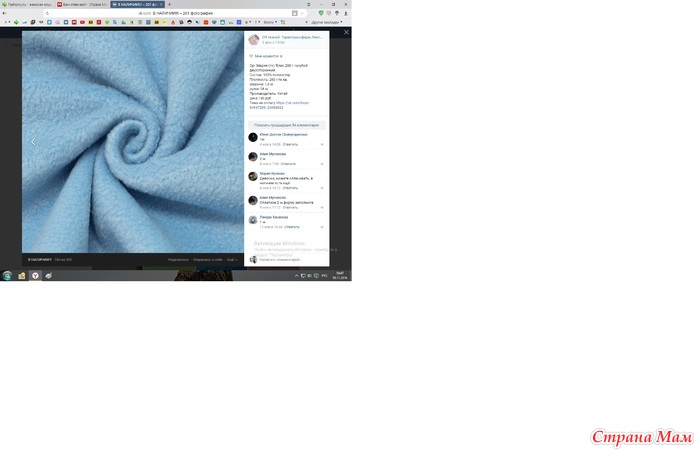Show the previous 54 comments
Image resolution: width=700 pixels, height=452 pixels.
pyautogui.click(x=287, y=125)
